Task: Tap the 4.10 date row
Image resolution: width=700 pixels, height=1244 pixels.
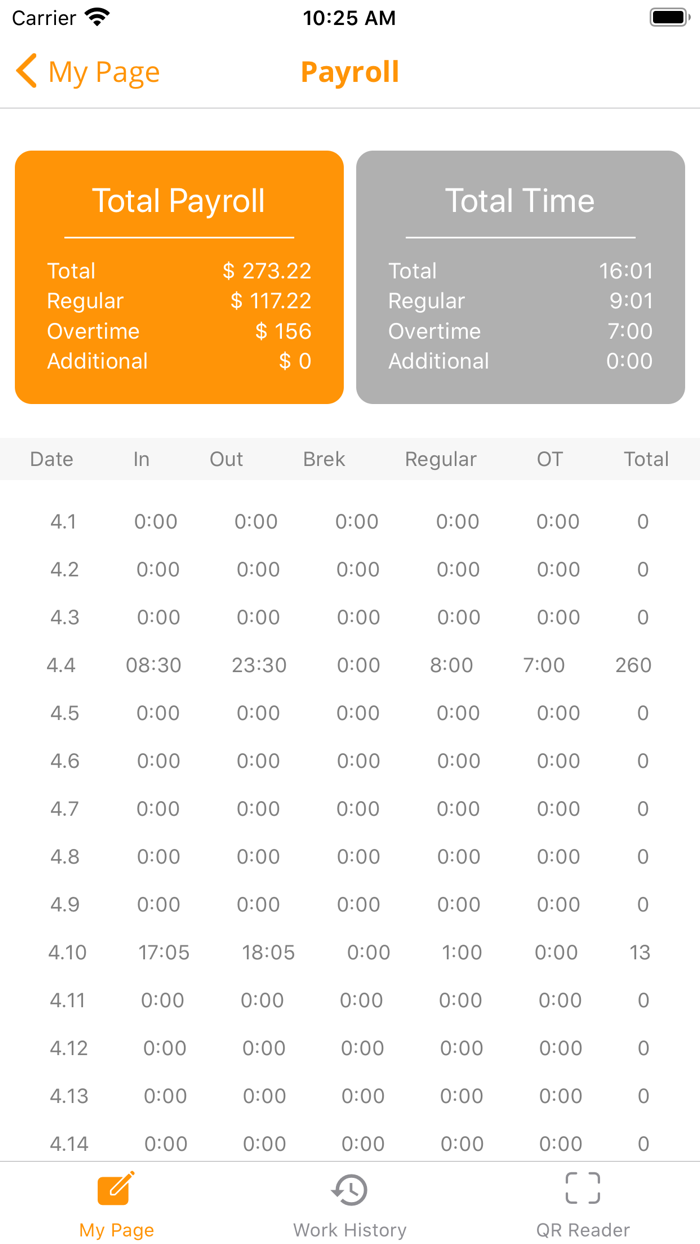Action: [68, 952]
